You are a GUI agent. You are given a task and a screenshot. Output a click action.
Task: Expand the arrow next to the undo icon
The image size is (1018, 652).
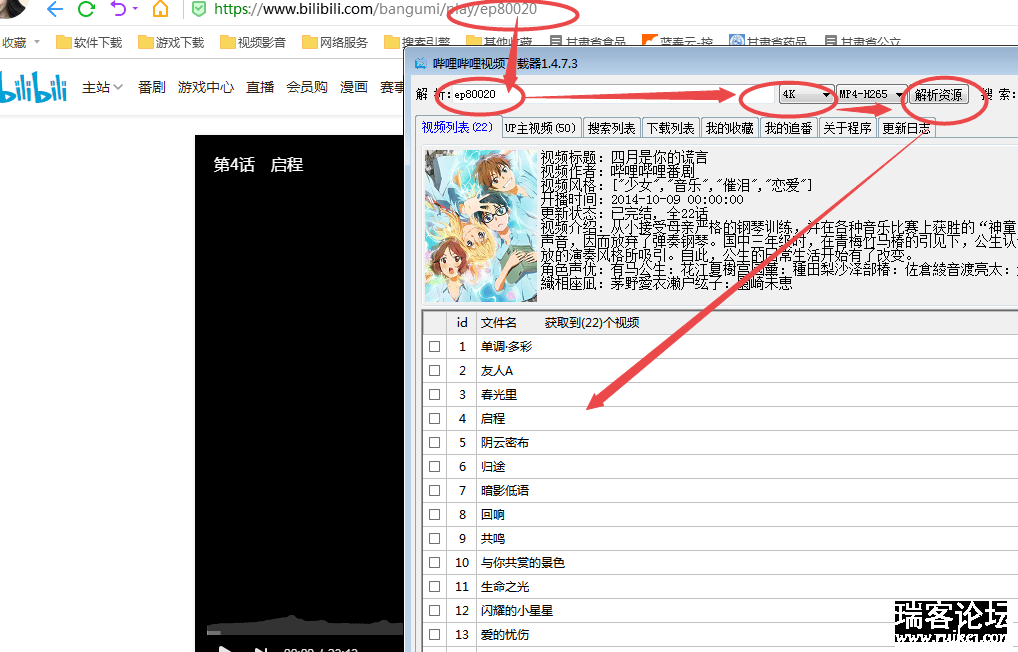[135, 8]
